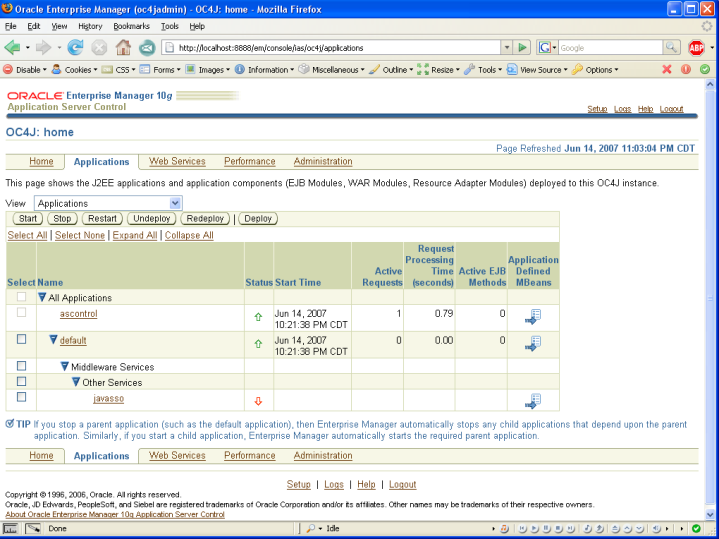Image resolution: width=719 pixels, height=539 pixels.
Task: Click the Google search magnifier button
Action: tap(671, 47)
